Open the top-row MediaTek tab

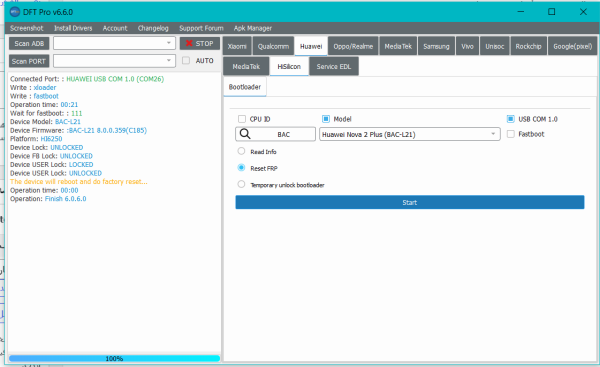point(398,46)
